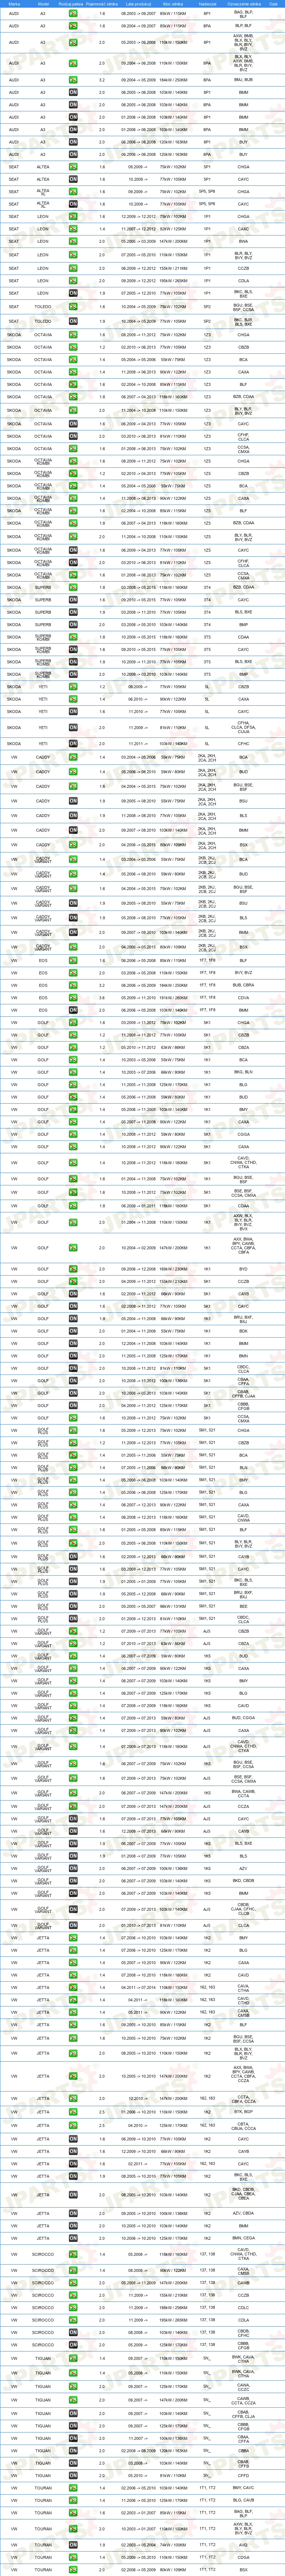This screenshot has height=2576, width=285.
Task: Click the petrol icon in the Skoda Yeti 1.2 row
Action: point(73,687)
